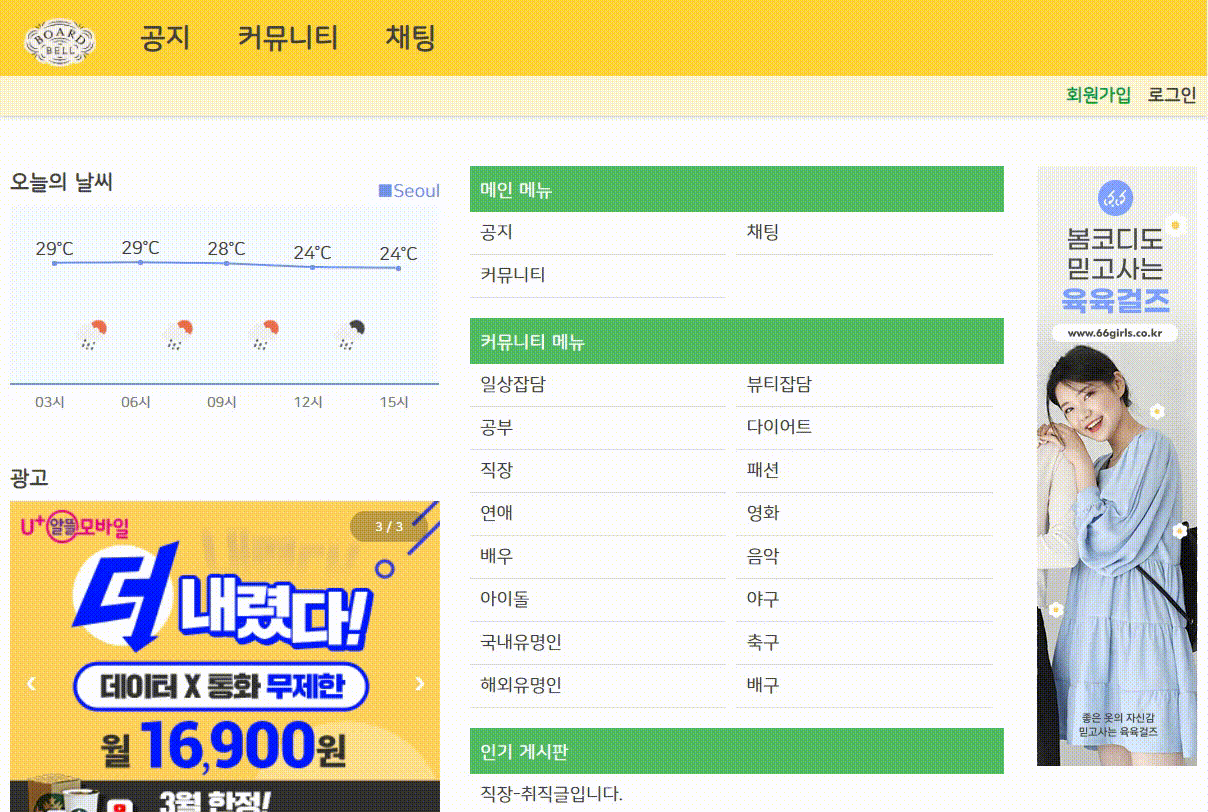Image resolution: width=1208 pixels, height=812 pixels.
Task: Click the 메인 메뉴 green header
Action: pyautogui.click(x=737, y=189)
